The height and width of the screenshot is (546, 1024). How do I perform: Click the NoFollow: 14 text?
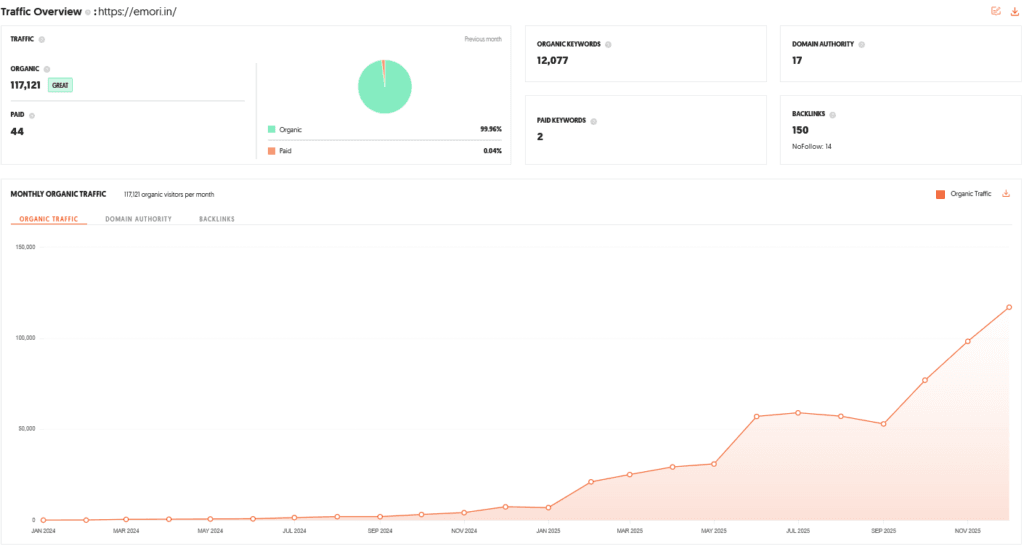tap(812, 146)
